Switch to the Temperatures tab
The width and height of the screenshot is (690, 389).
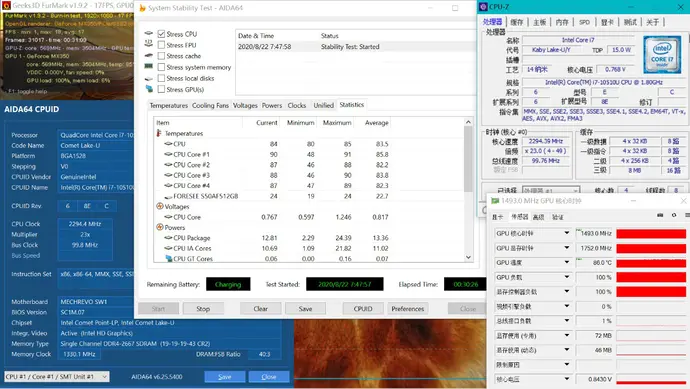point(169,106)
